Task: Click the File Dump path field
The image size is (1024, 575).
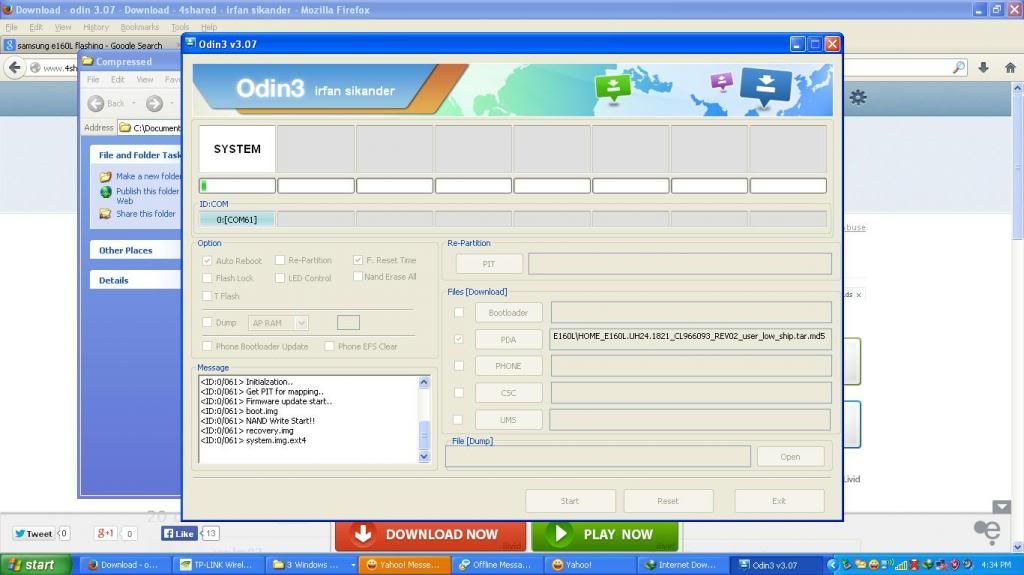Action: point(598,456)
